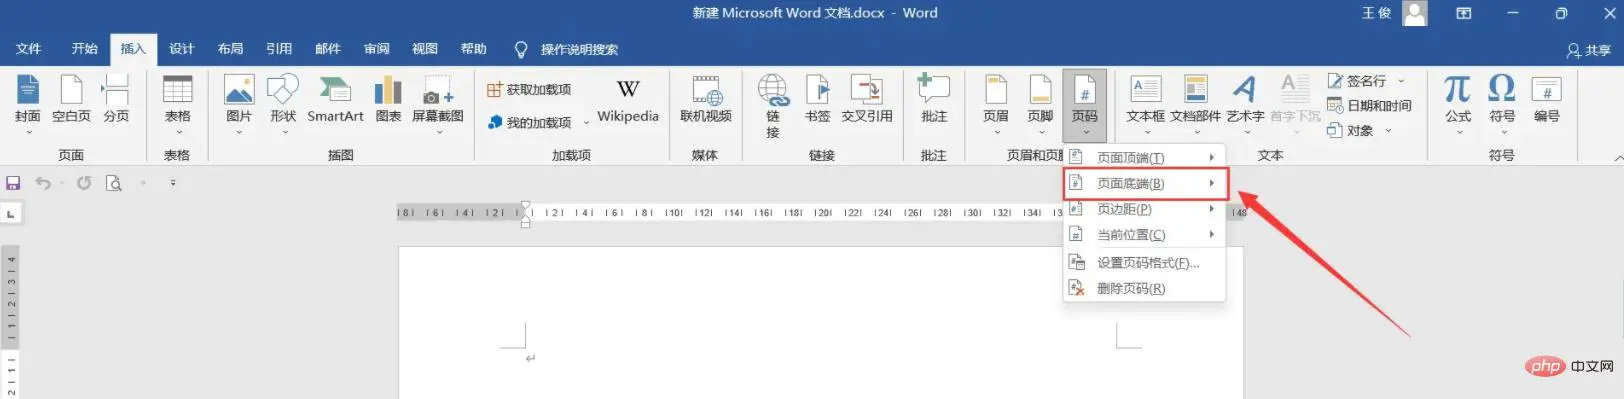The image size is (1624, 399).
Task: Choose Page Margins (页边距) submenu
Action: point(1144,209)
